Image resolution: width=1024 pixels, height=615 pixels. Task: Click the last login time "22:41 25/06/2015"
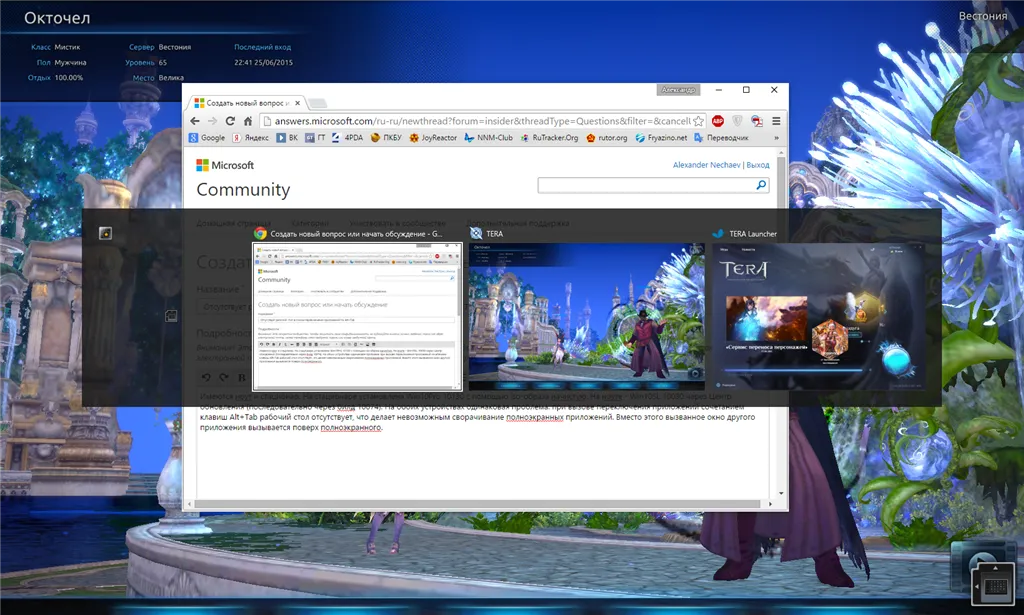[x=263, y=63]
